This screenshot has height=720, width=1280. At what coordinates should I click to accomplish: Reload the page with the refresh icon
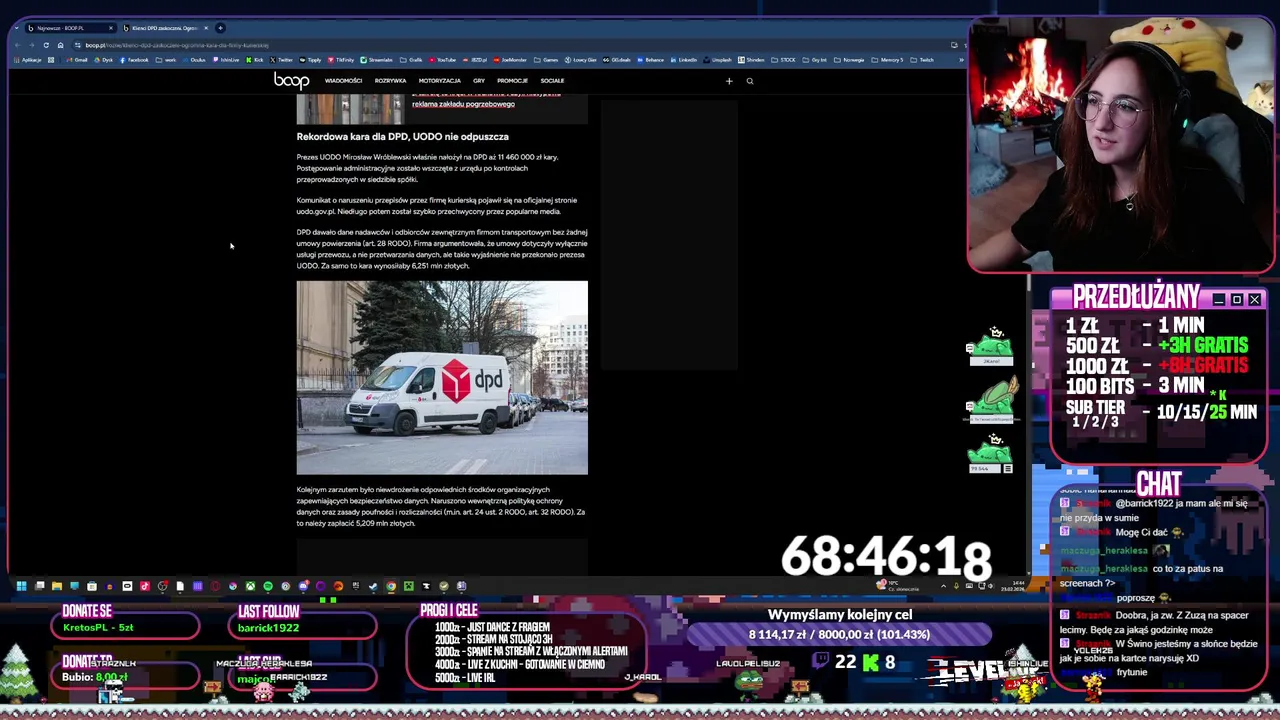[46, 45]
